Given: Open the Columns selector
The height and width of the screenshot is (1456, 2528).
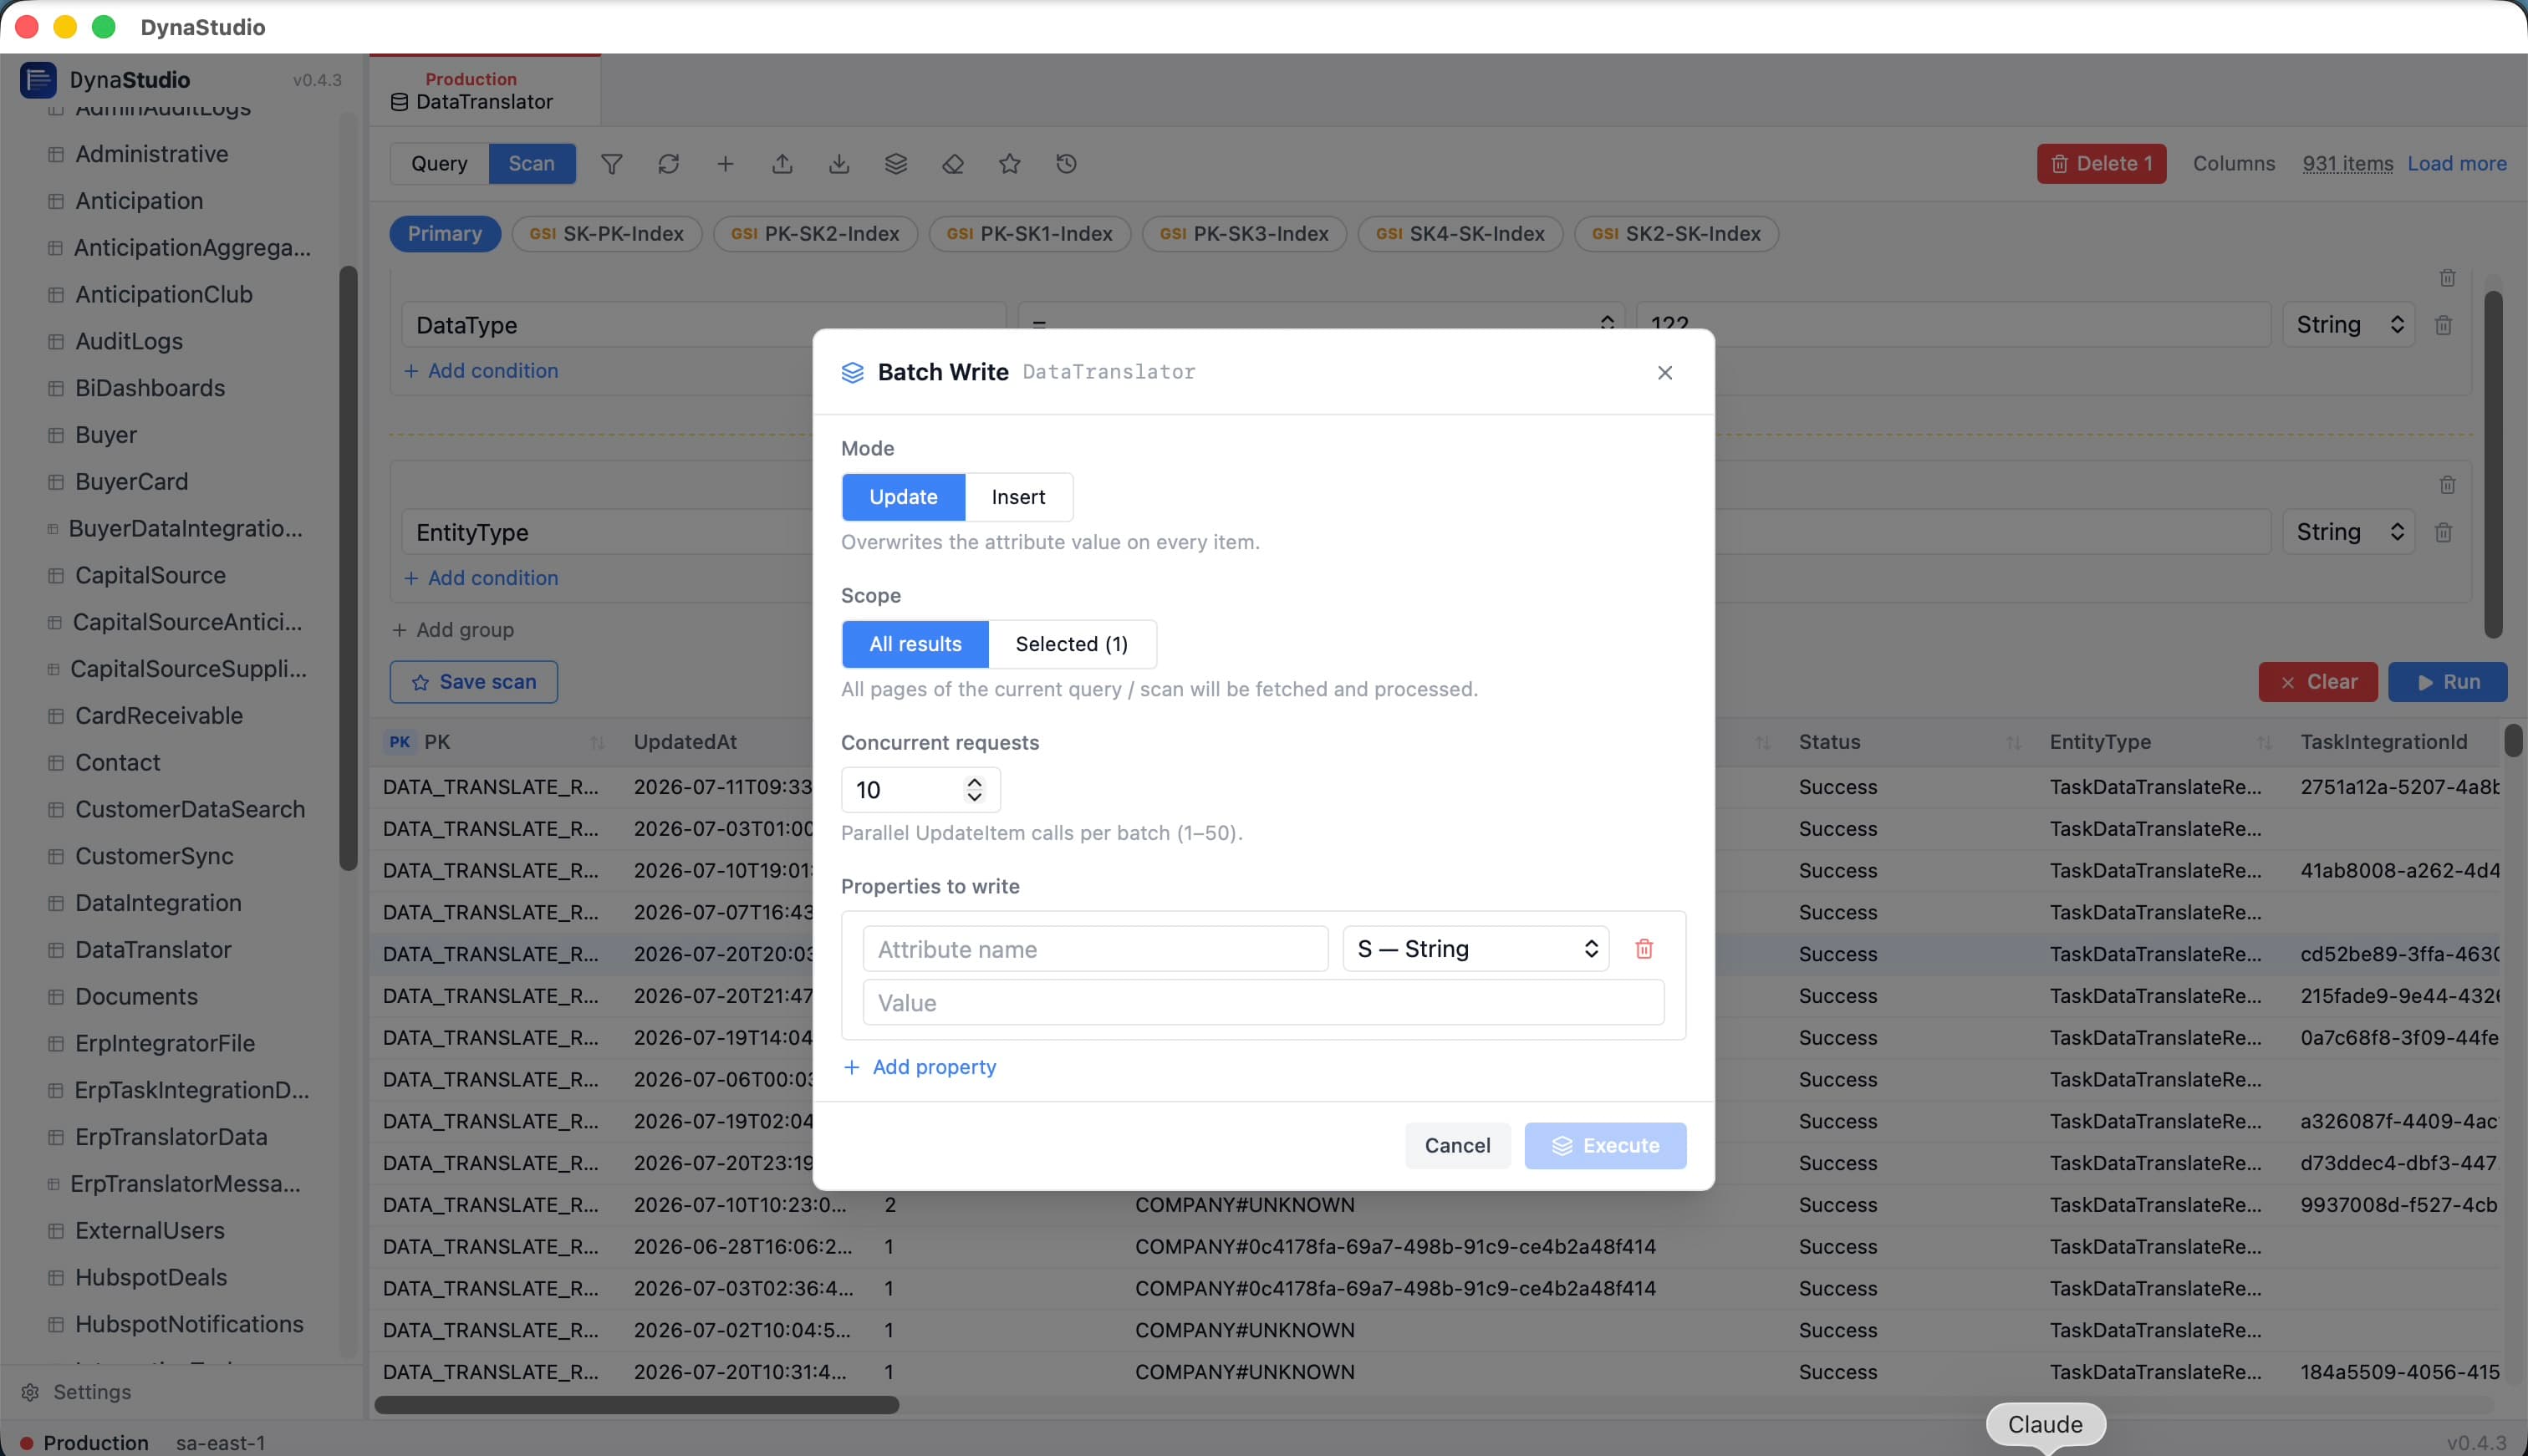Looking at the screenshot, I should coord(2233,164).
